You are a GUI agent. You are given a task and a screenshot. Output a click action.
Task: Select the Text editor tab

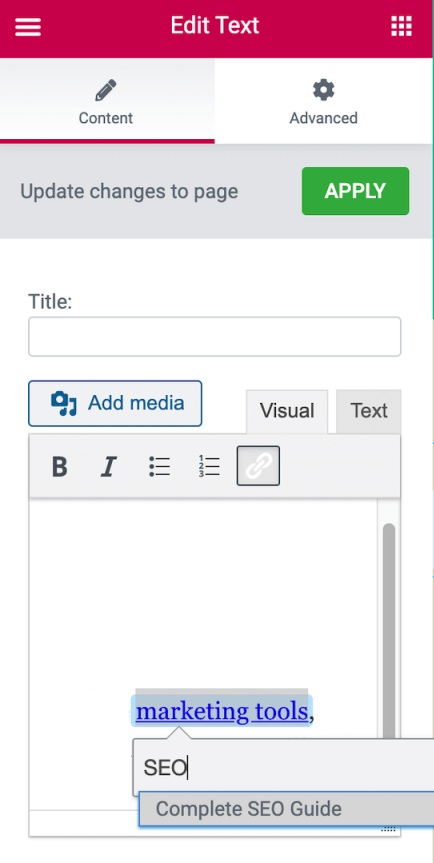369,411
